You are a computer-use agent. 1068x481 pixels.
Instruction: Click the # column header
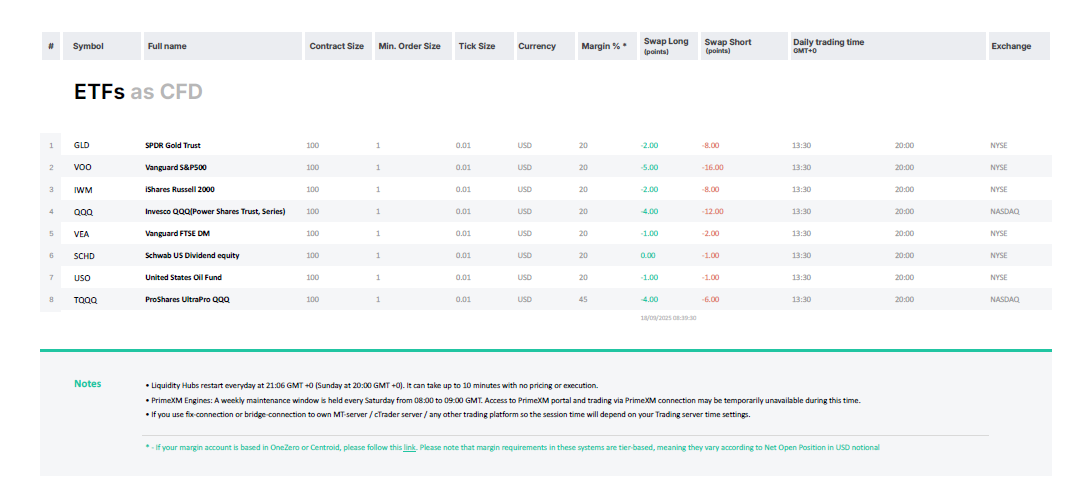pyautogui.click(x=51, y=46)
